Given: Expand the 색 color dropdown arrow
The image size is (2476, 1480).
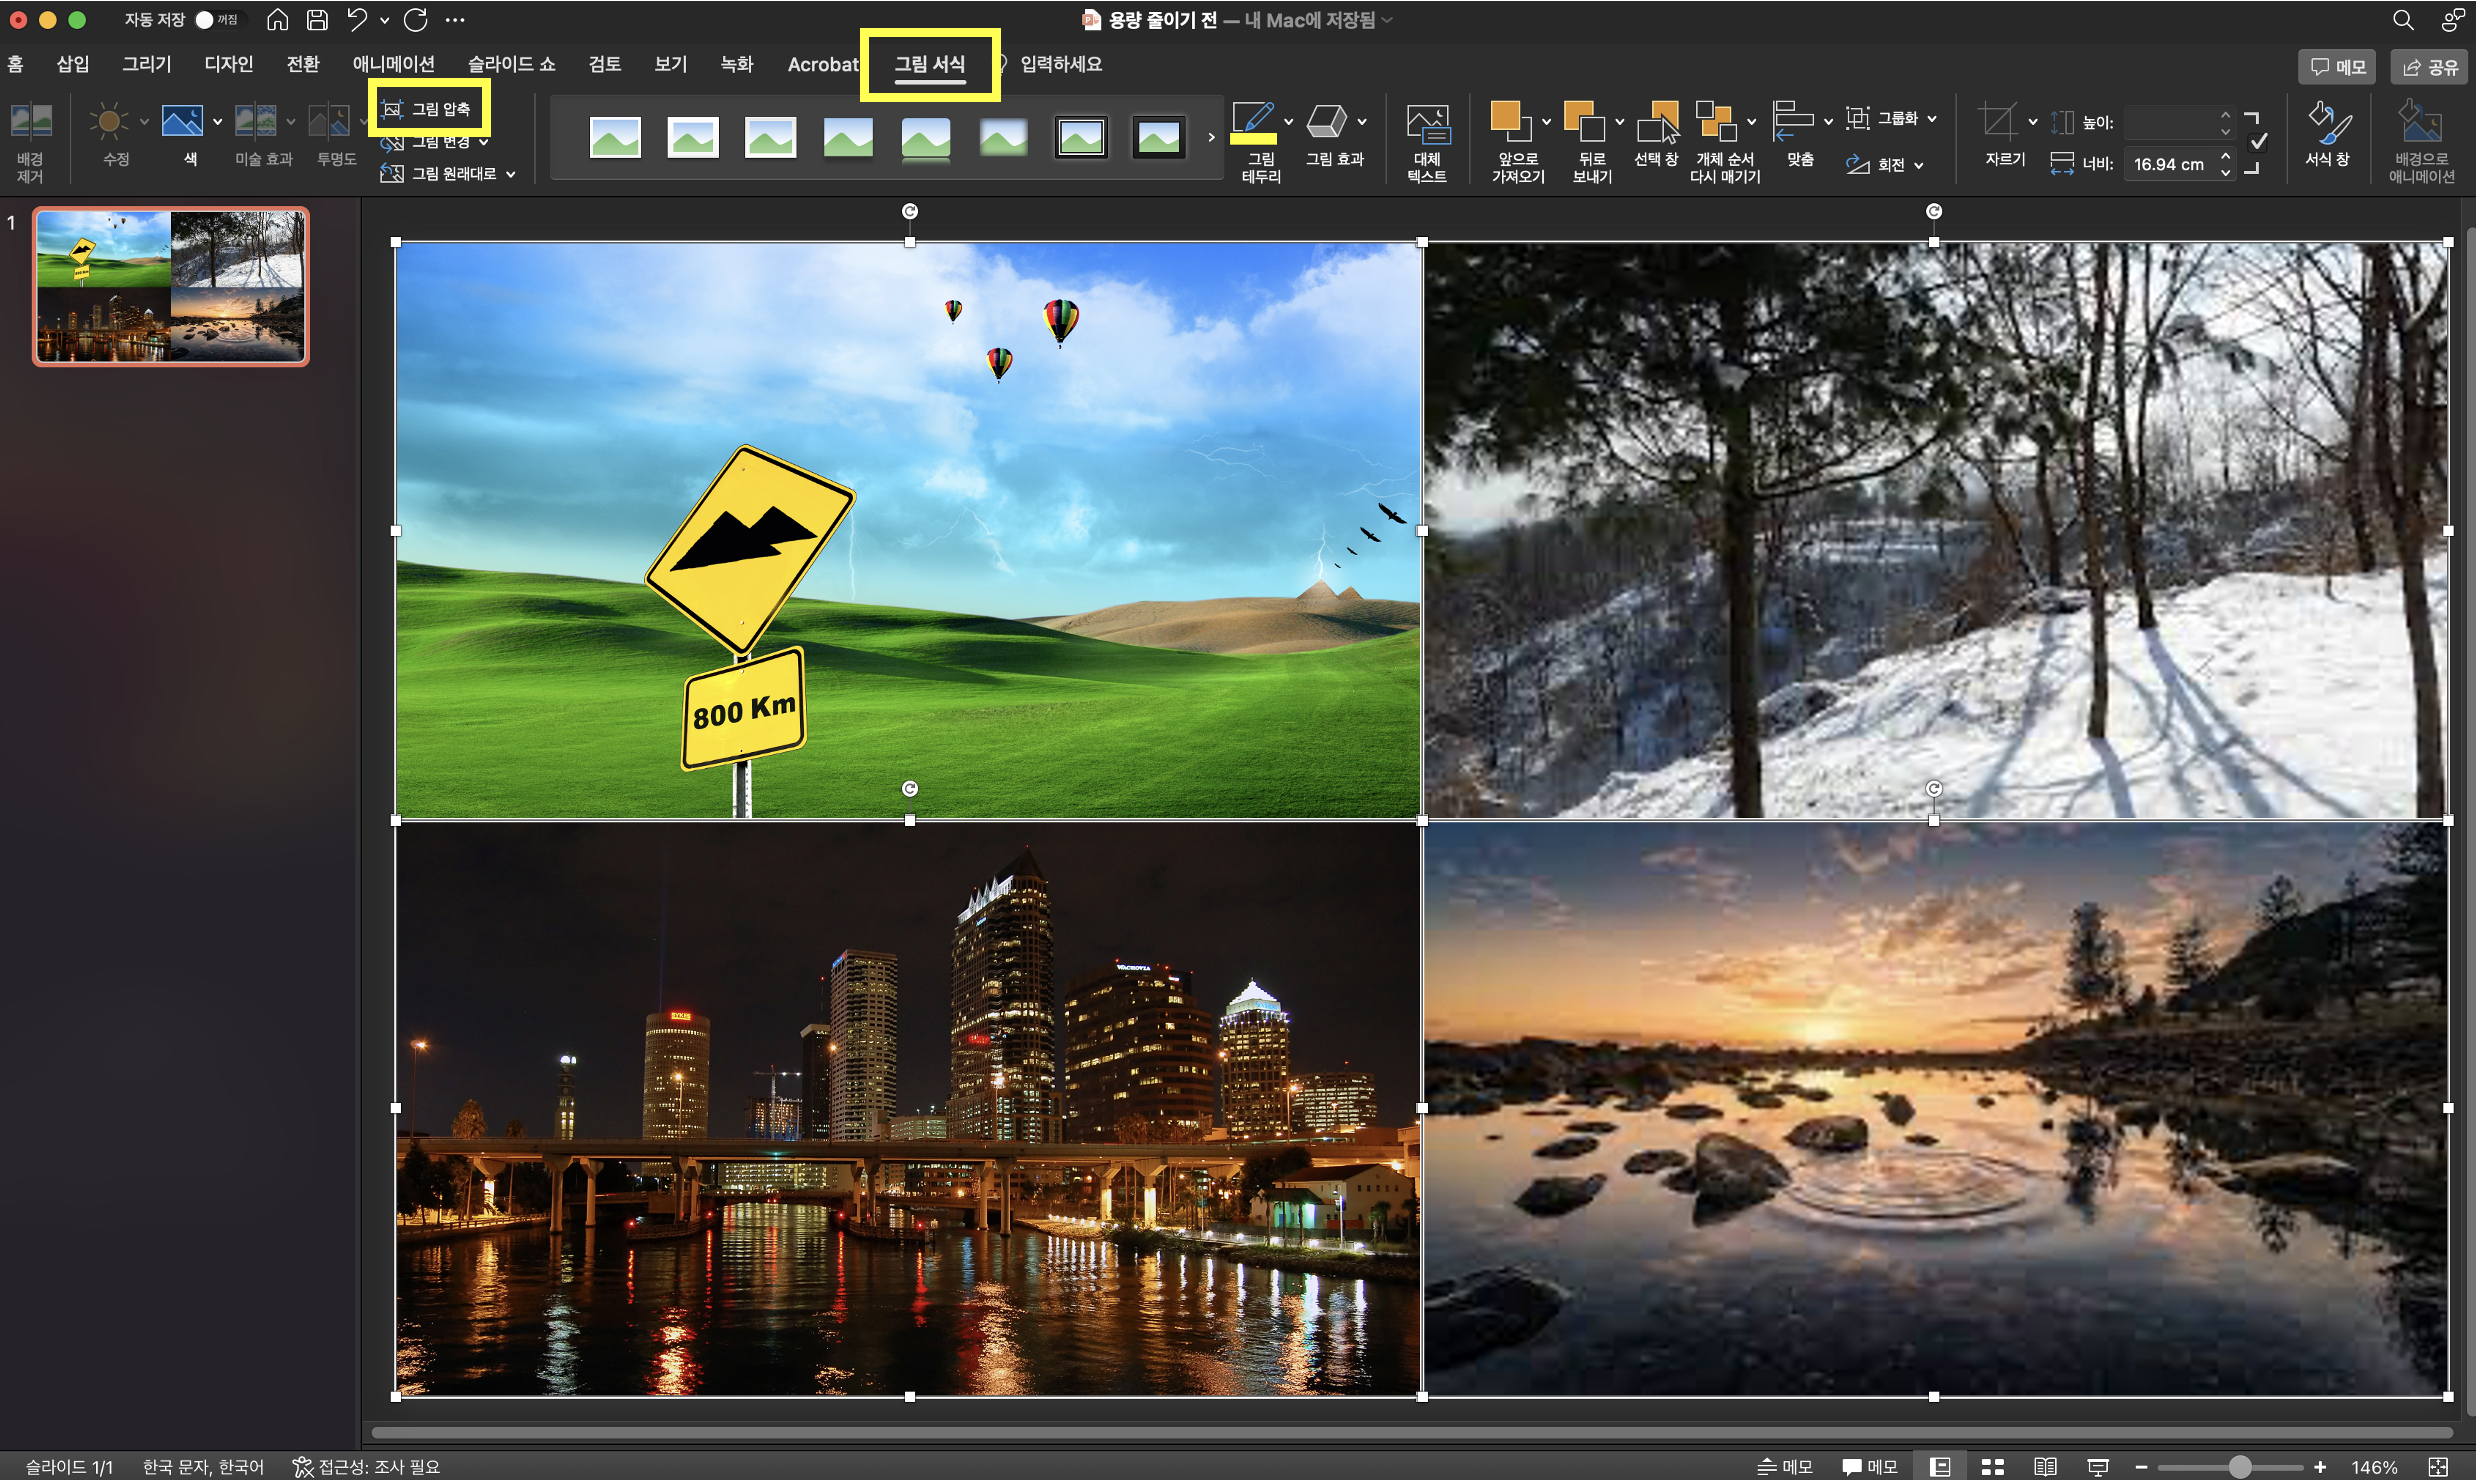Looking at the screenshot, I should 217,122.
